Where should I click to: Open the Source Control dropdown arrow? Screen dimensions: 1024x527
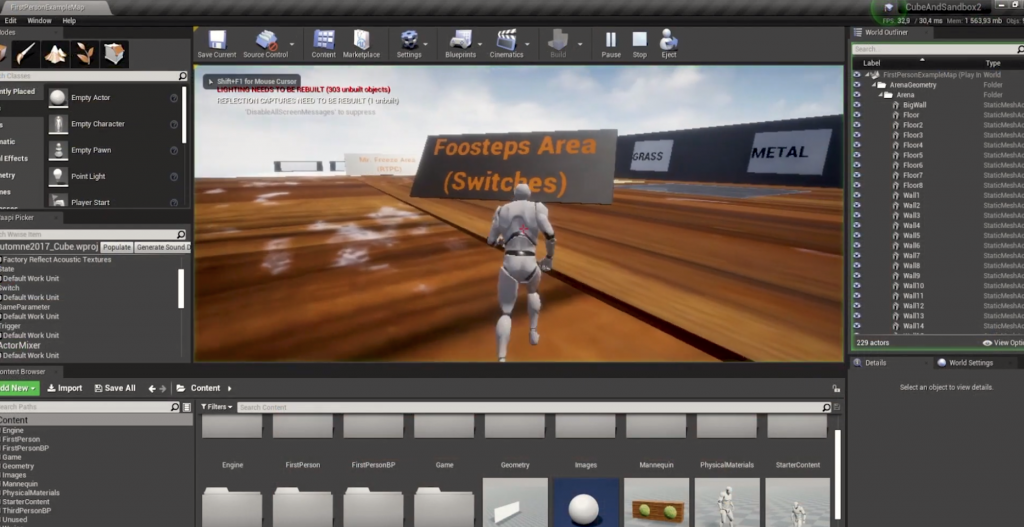[x=291, y=44]
